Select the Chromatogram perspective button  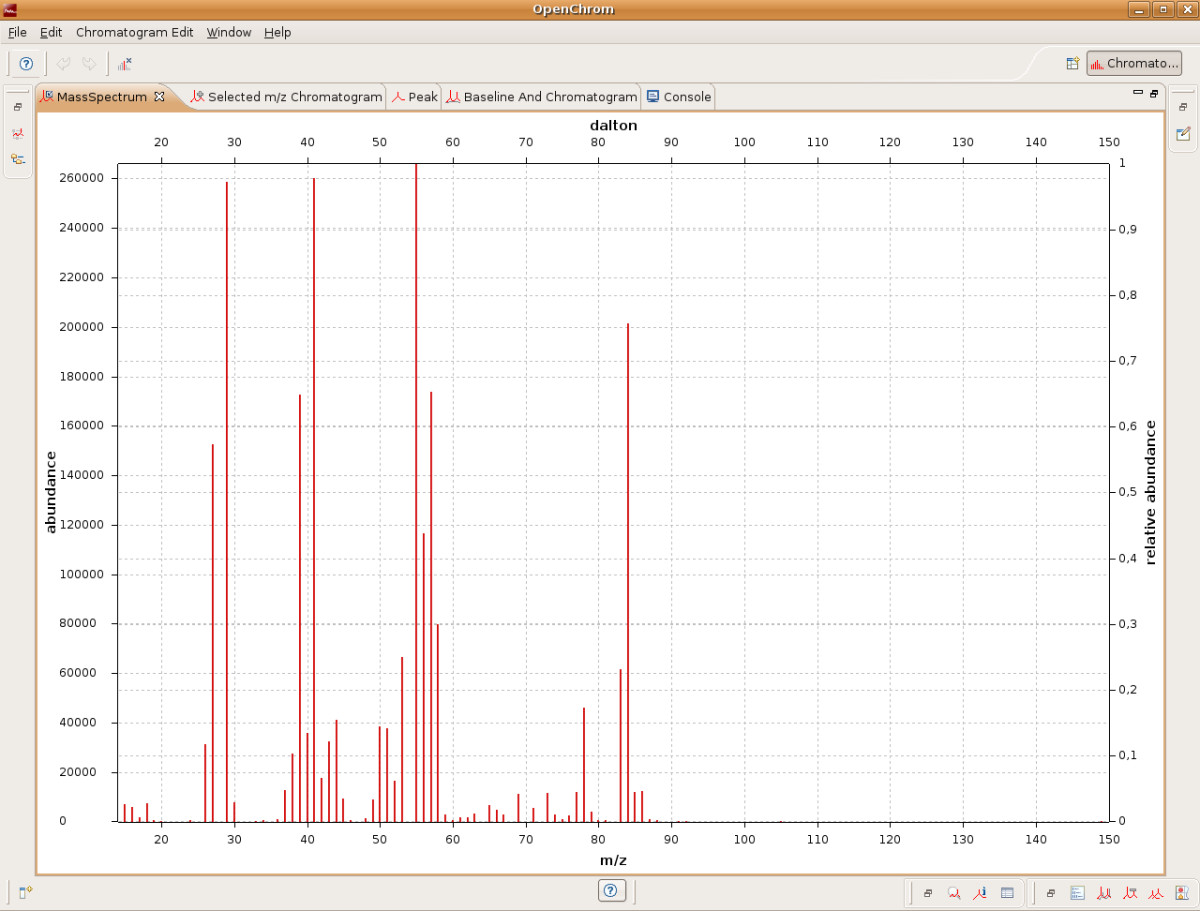(x=1134, y=63)
